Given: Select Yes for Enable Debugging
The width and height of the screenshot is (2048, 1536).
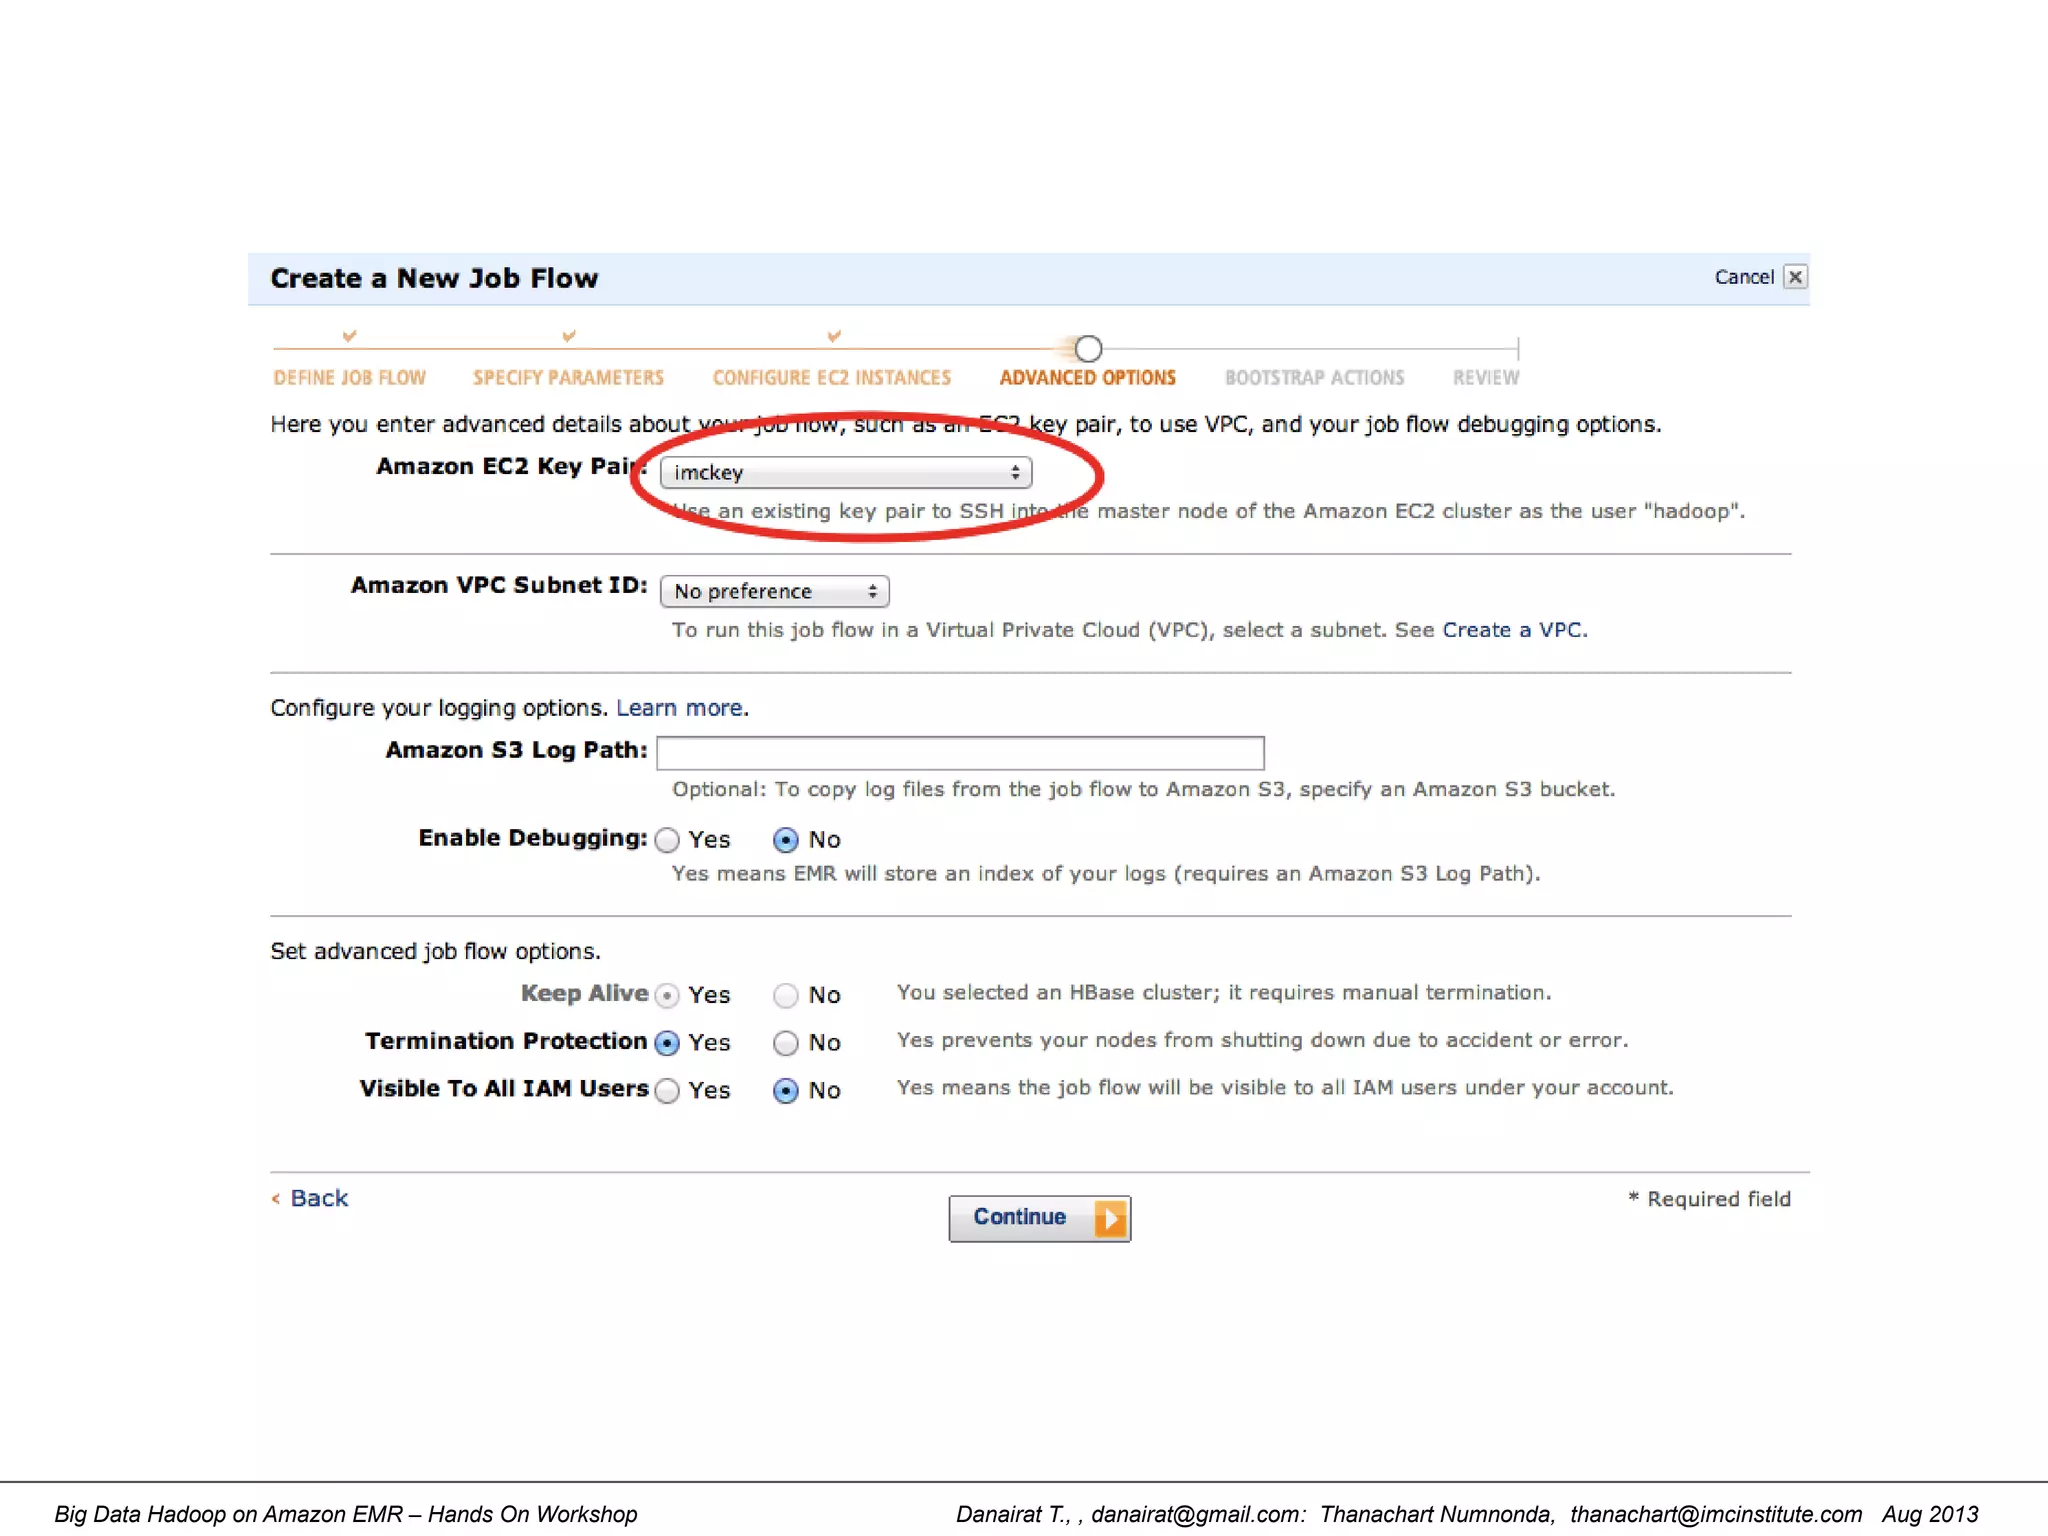Looking at the screenshot, I should click(x=668, y=840).
